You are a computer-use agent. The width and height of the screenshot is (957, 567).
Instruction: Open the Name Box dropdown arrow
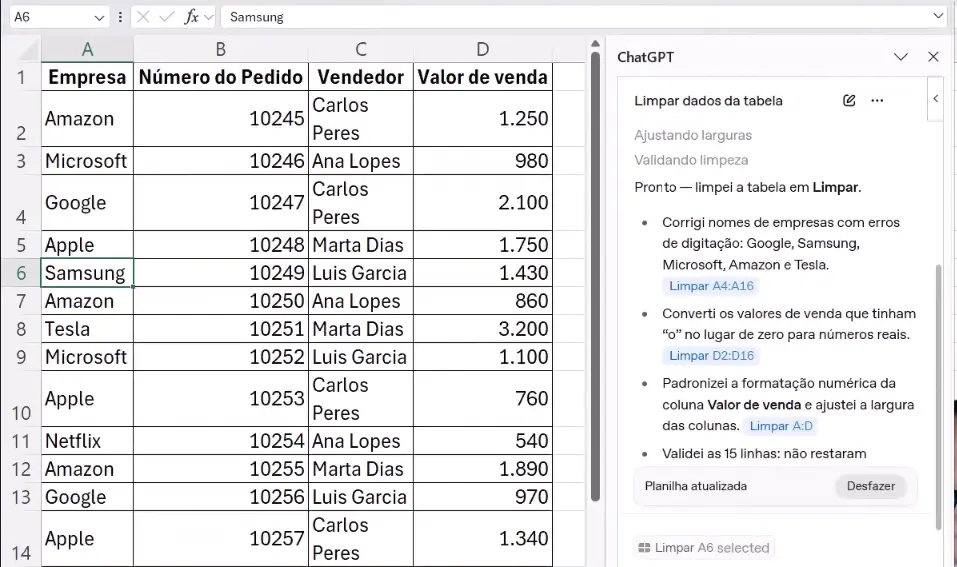[99, 18]
